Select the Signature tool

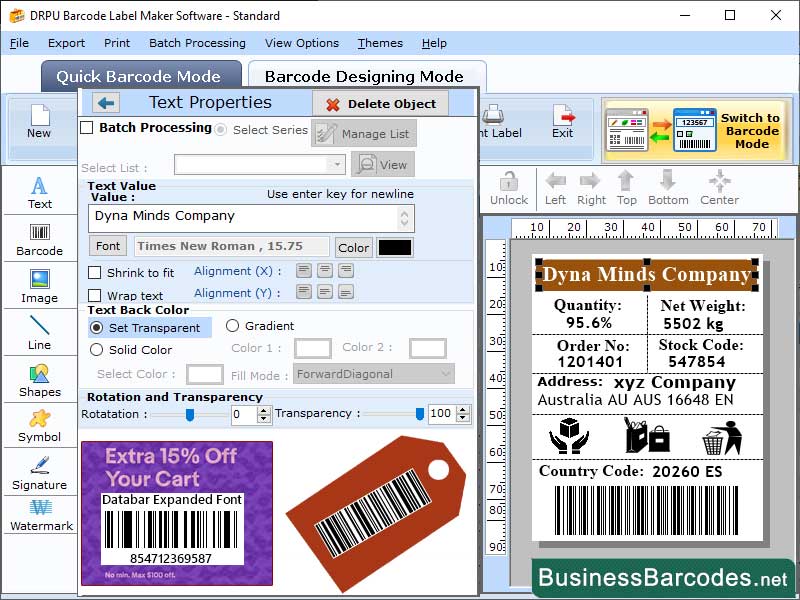pos(39,473)
